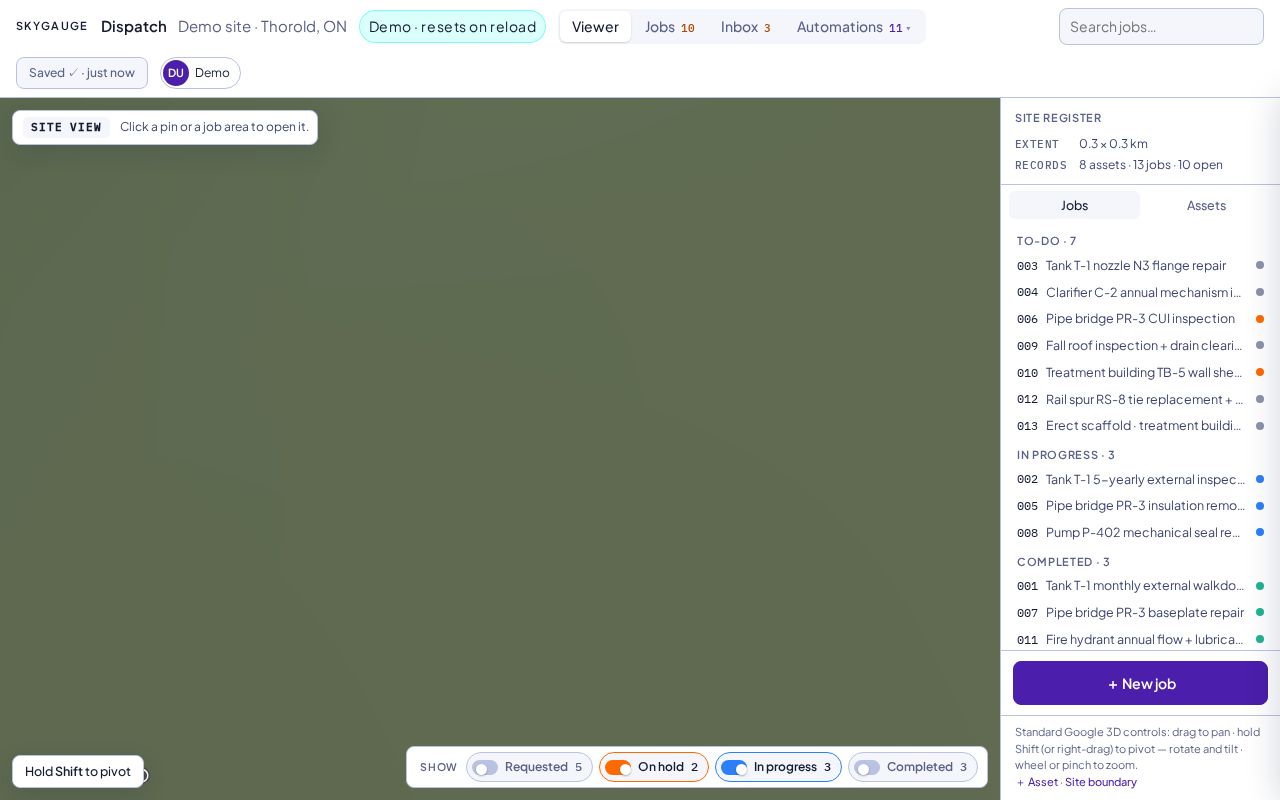Select job 005 Pipe bridge PR-3 insulation removal
Screen dimensions: 1280x800
pos(1140,506)
